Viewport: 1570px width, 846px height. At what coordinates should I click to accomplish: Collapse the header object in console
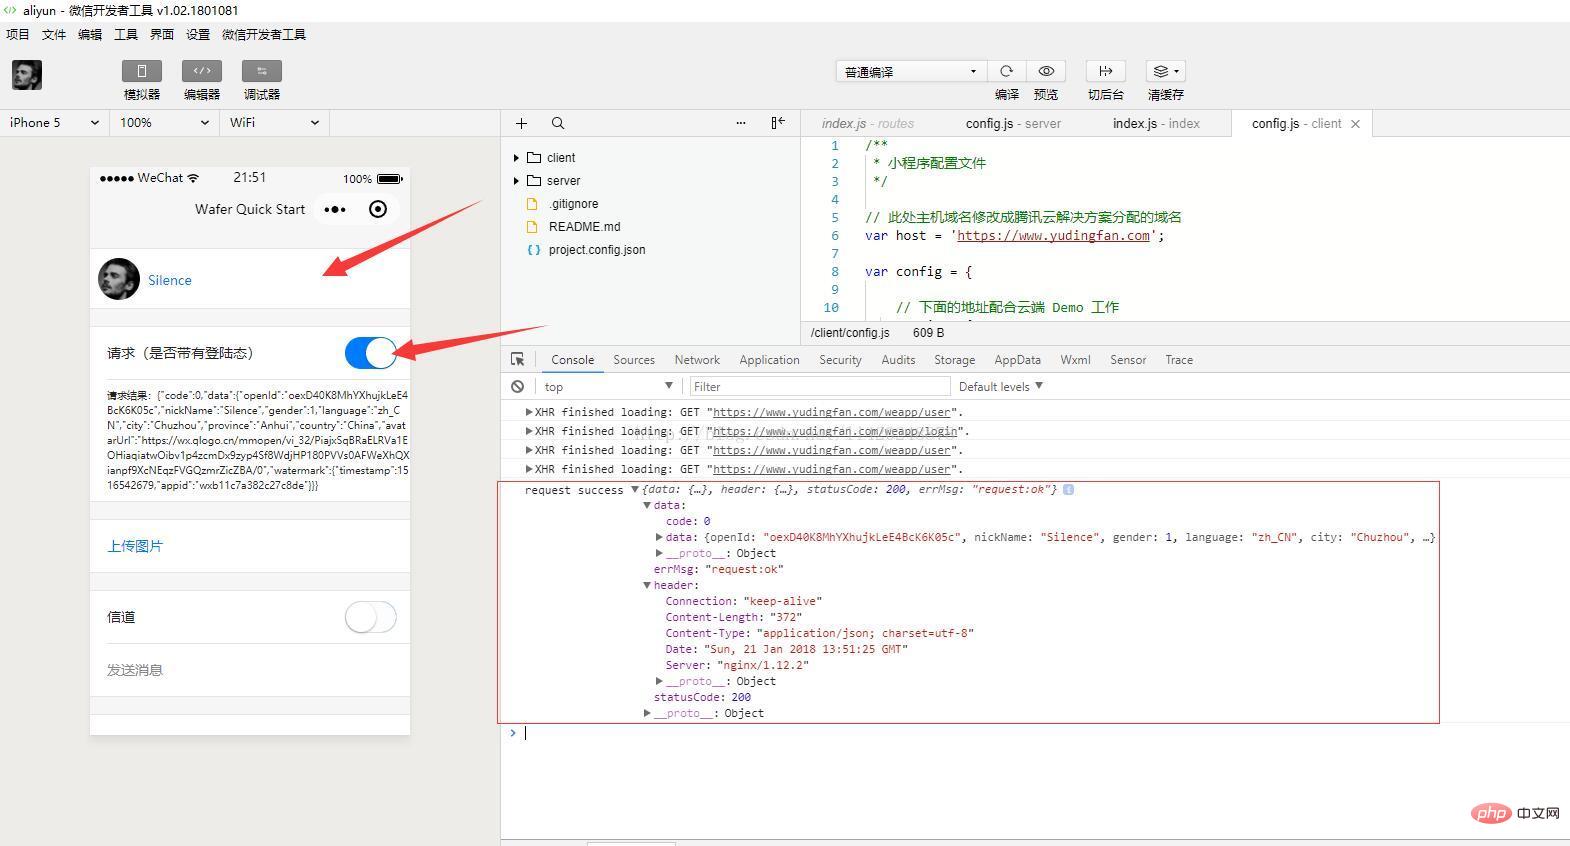647,585
